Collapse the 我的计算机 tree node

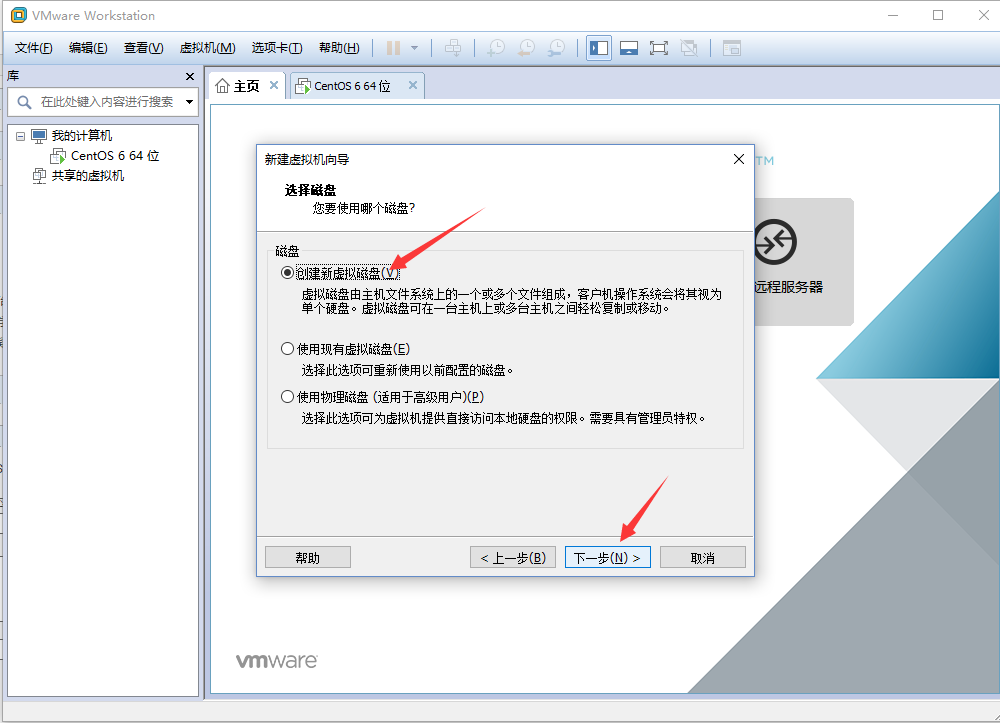pyautogui.click(x=20, y=136)
